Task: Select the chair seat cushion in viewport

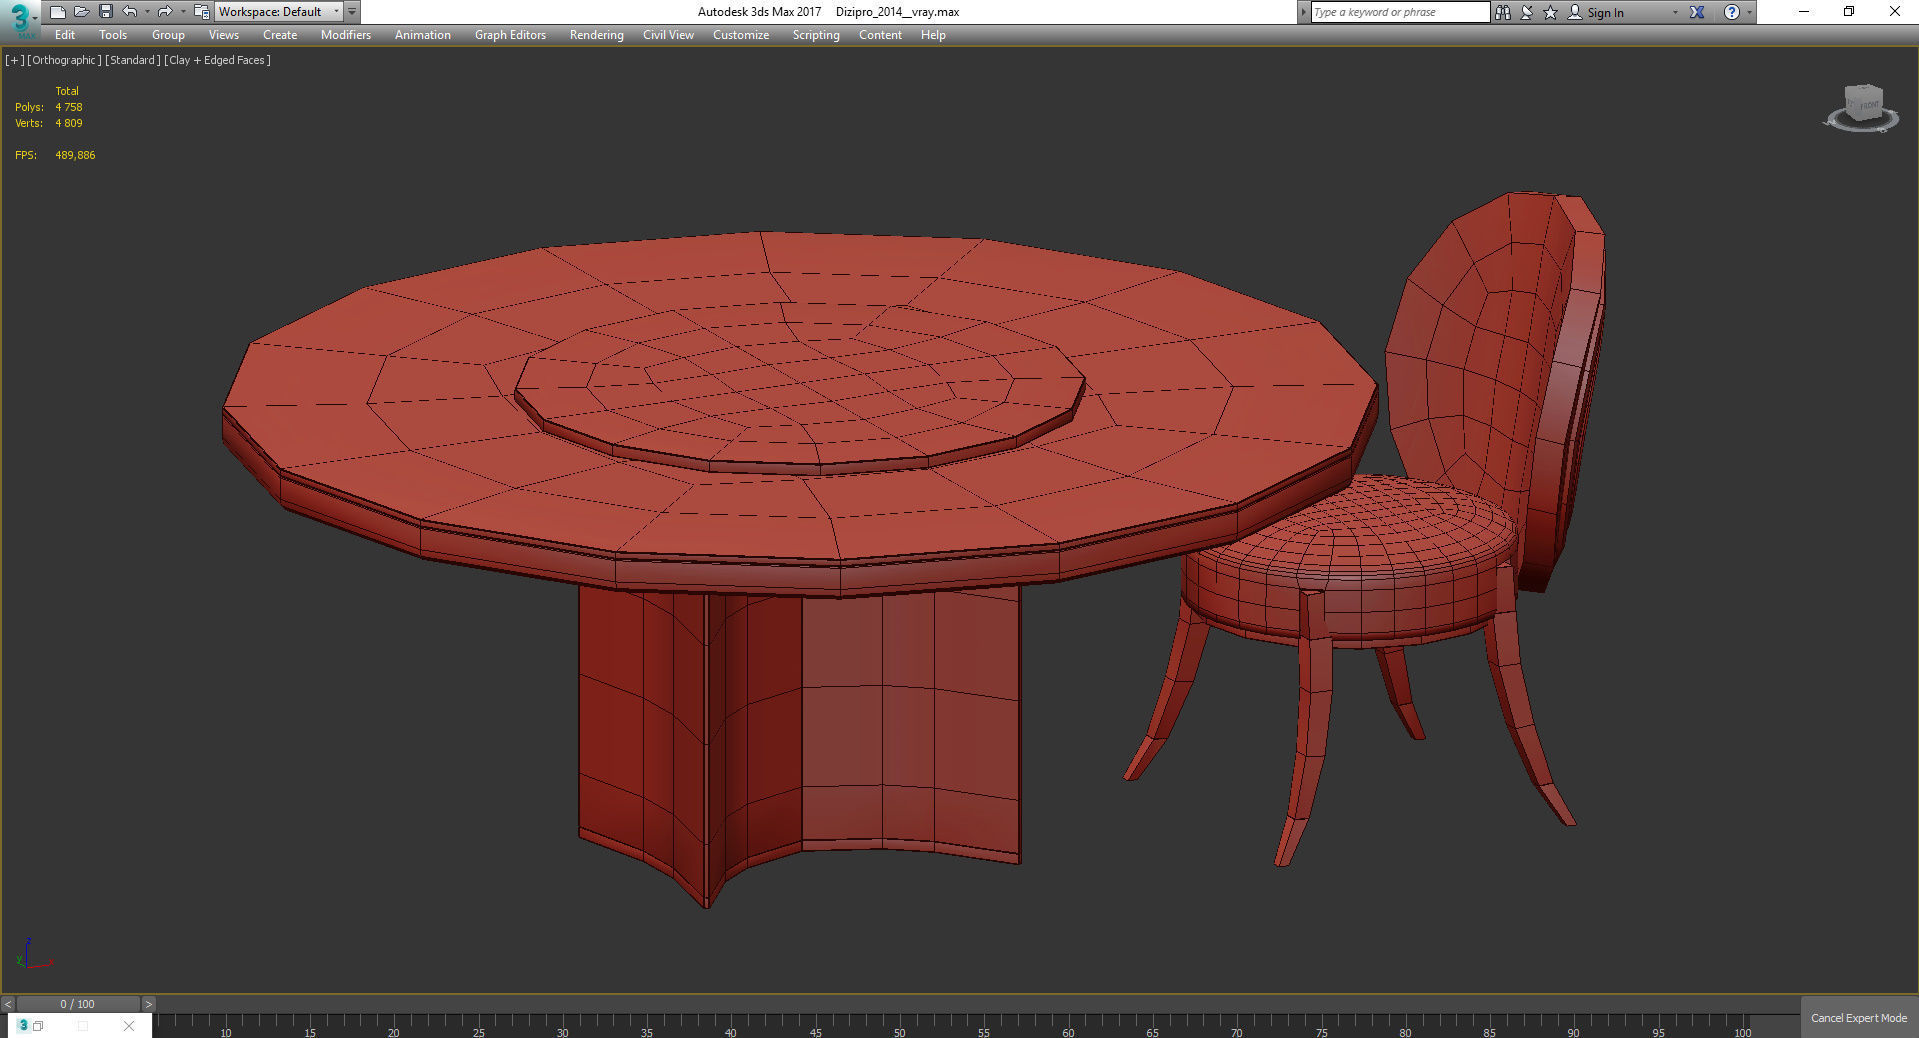Action: coord(1350,570)
